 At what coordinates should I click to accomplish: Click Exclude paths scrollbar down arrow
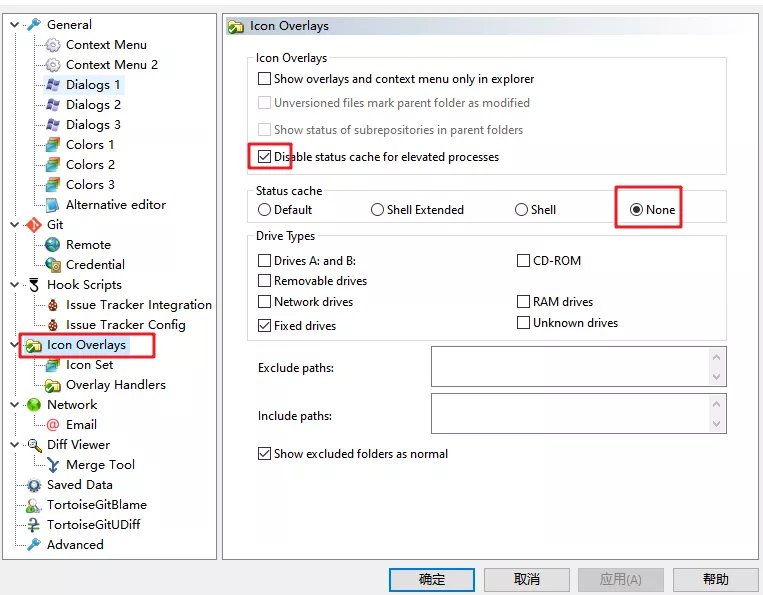pos(716,377)
